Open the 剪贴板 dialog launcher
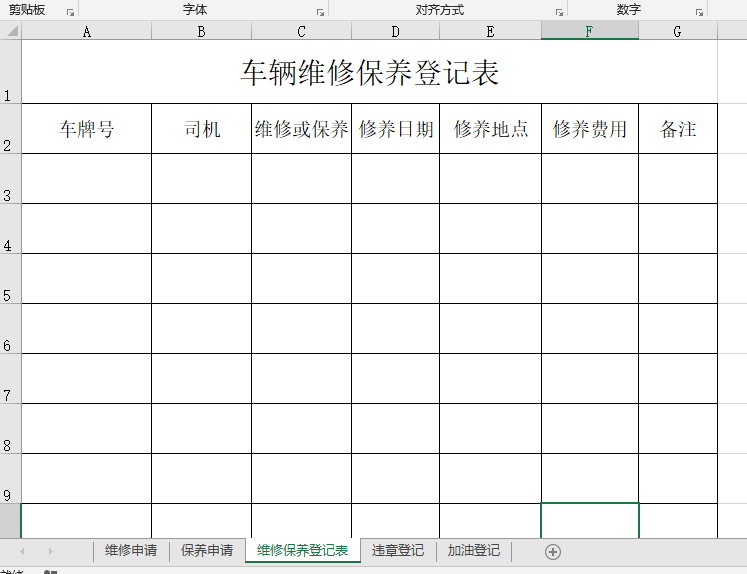This screenshot has height=574, width=747. pyautogui.click(x=70, y=12)
